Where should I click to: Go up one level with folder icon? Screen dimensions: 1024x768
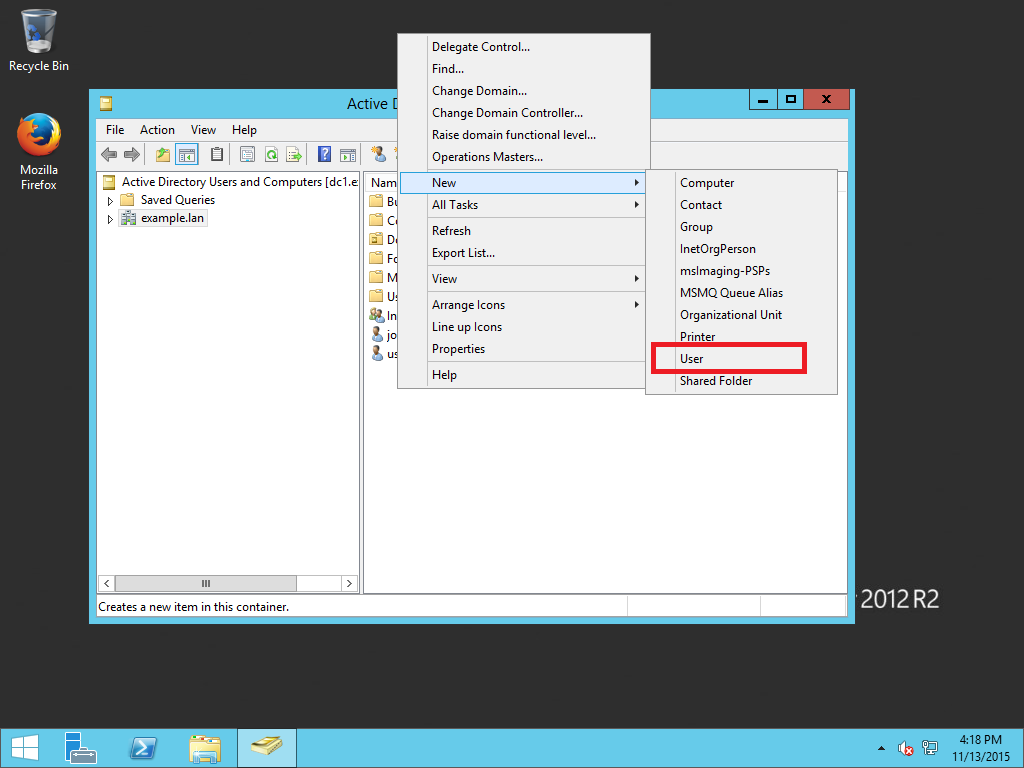tap(163, 155)
